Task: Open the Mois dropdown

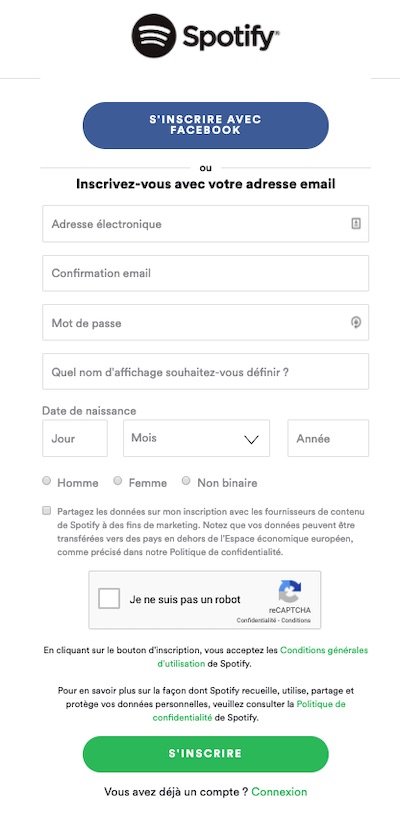Action: (197, 438)
